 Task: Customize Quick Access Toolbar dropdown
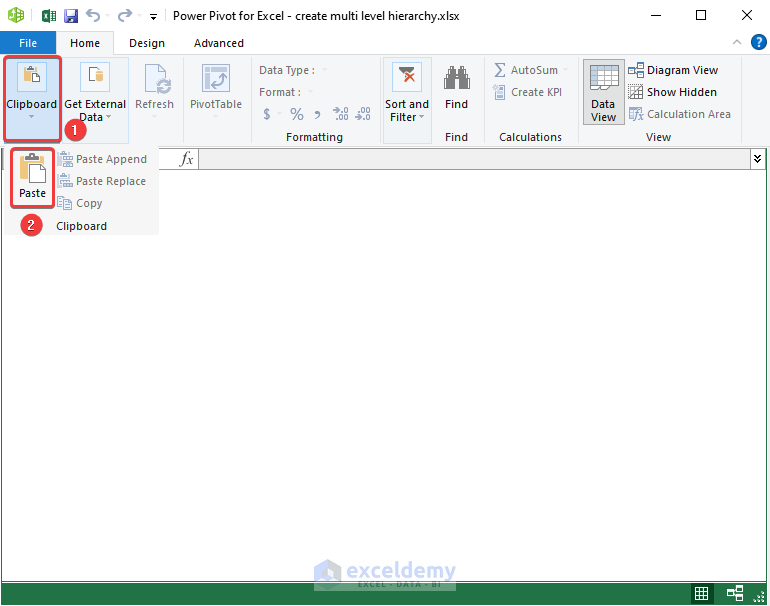(153, 17)
